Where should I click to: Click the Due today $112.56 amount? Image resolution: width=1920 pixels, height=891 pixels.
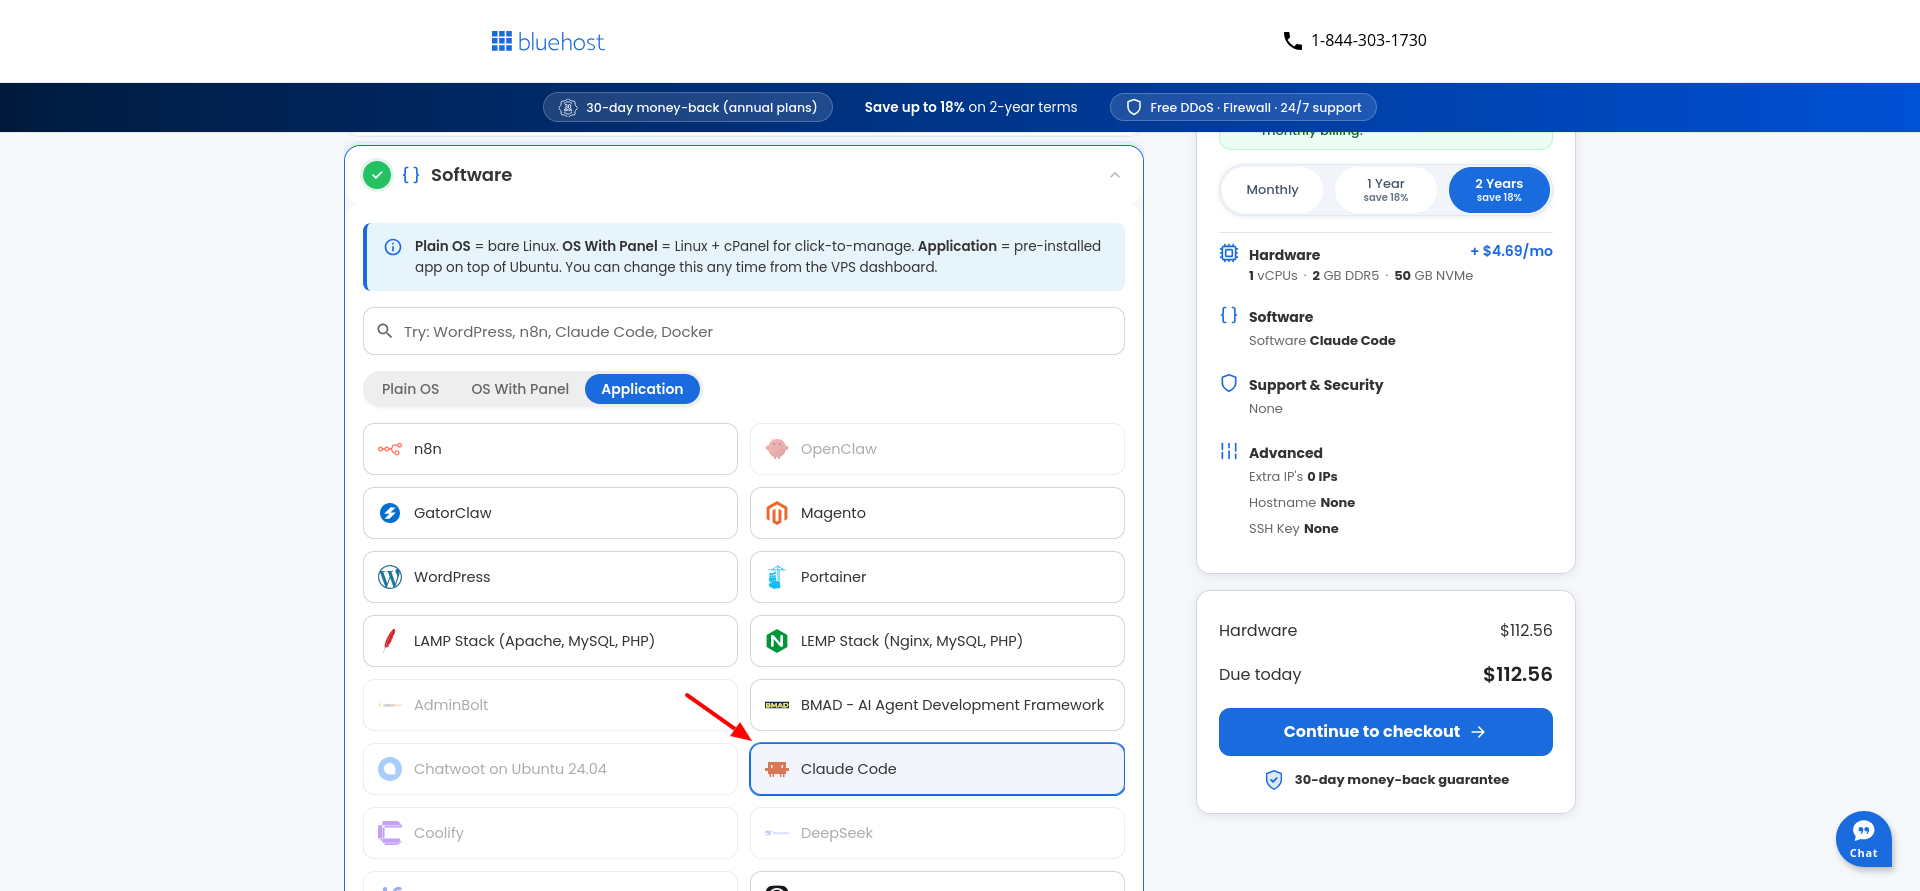pyautogui.click(x=1517, y=674)
